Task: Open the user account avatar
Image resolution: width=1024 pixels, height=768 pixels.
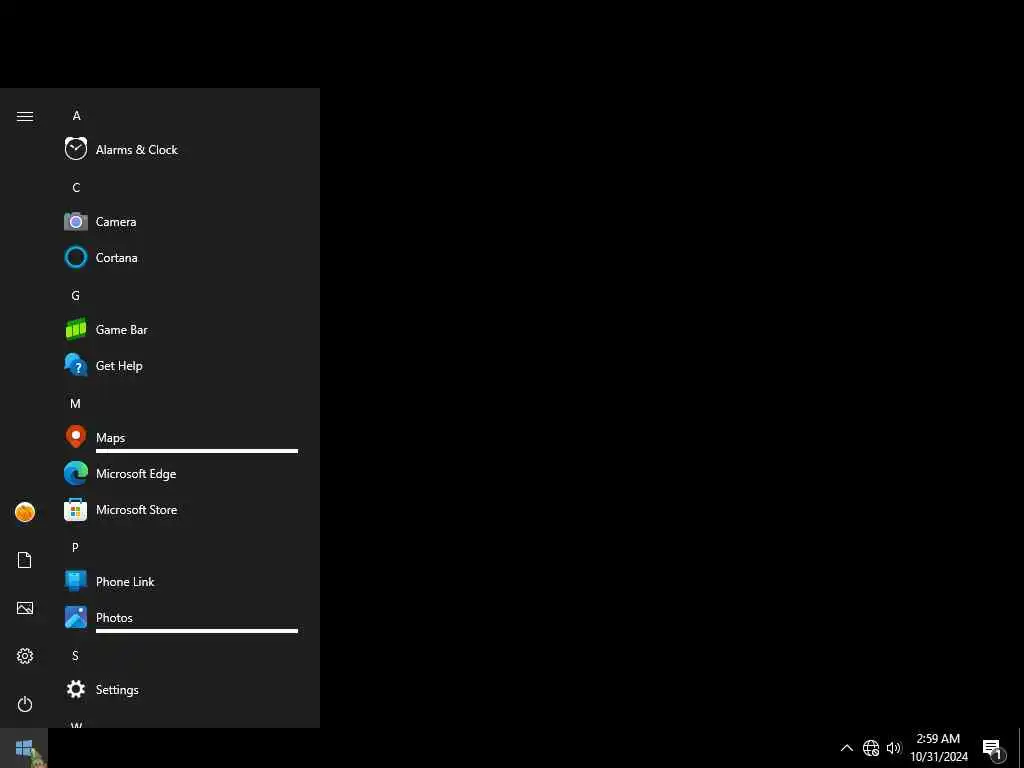Action: coord(25,512)
